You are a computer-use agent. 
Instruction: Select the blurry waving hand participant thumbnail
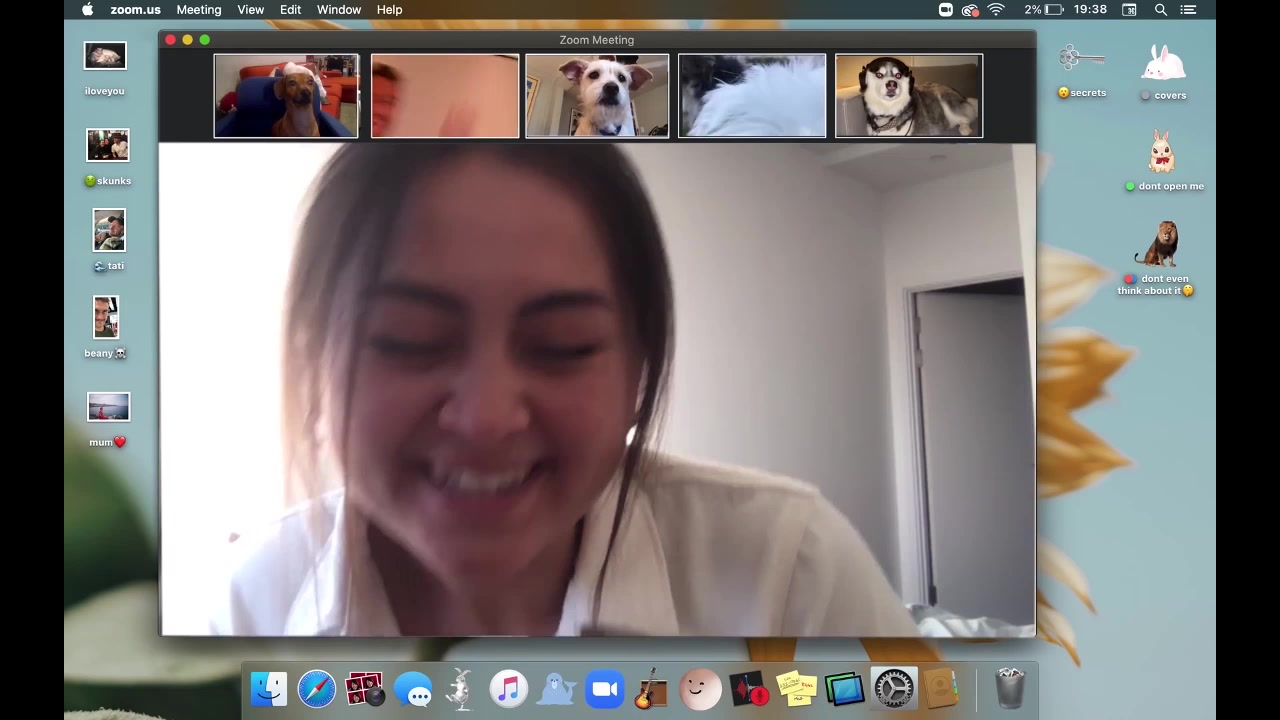[x=445, y=96]
